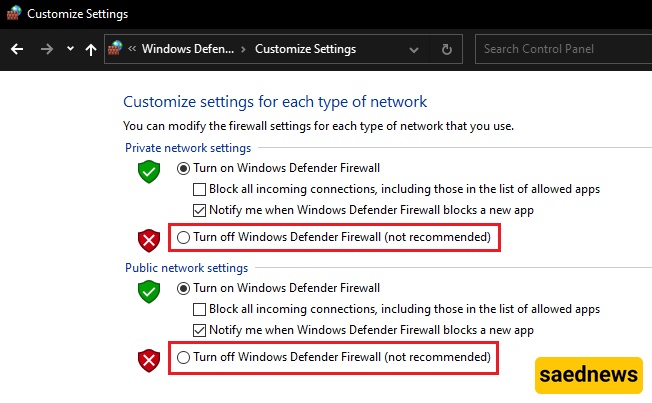
Task: Go up one level with up arrow
Action: (x=91, y=49)
